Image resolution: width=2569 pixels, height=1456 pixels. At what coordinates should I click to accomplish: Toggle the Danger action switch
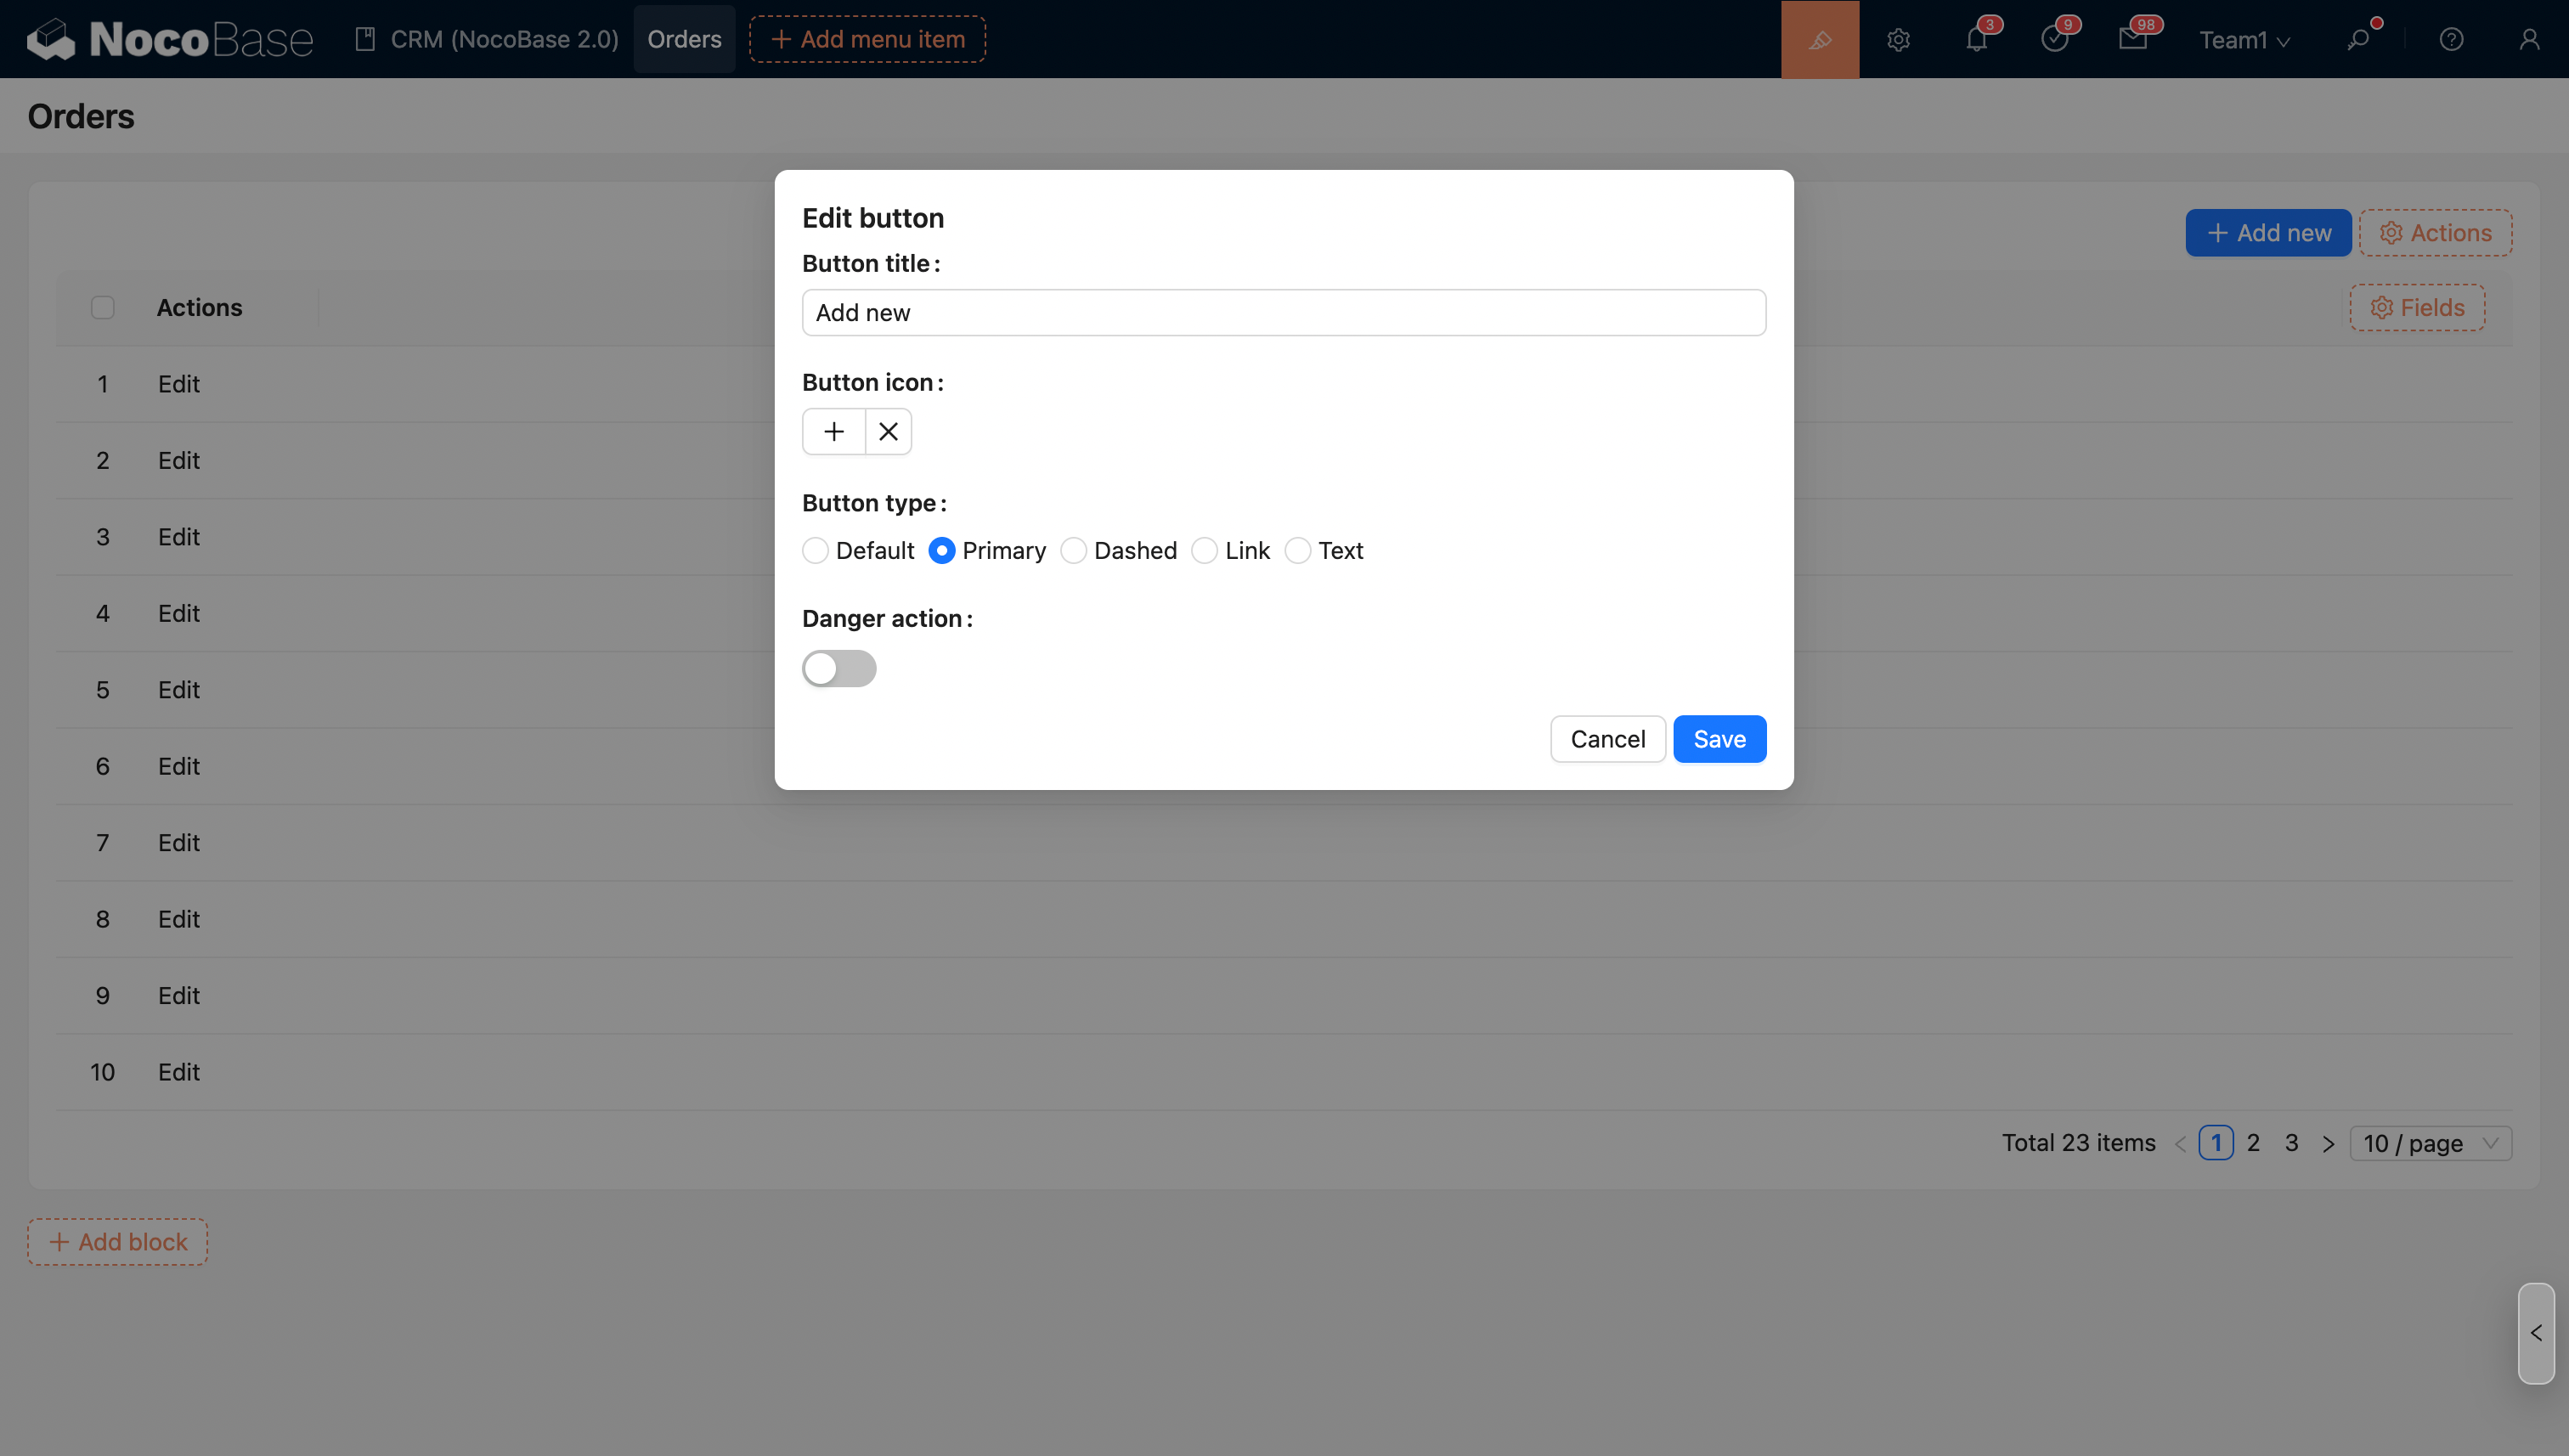coord(839,668)
